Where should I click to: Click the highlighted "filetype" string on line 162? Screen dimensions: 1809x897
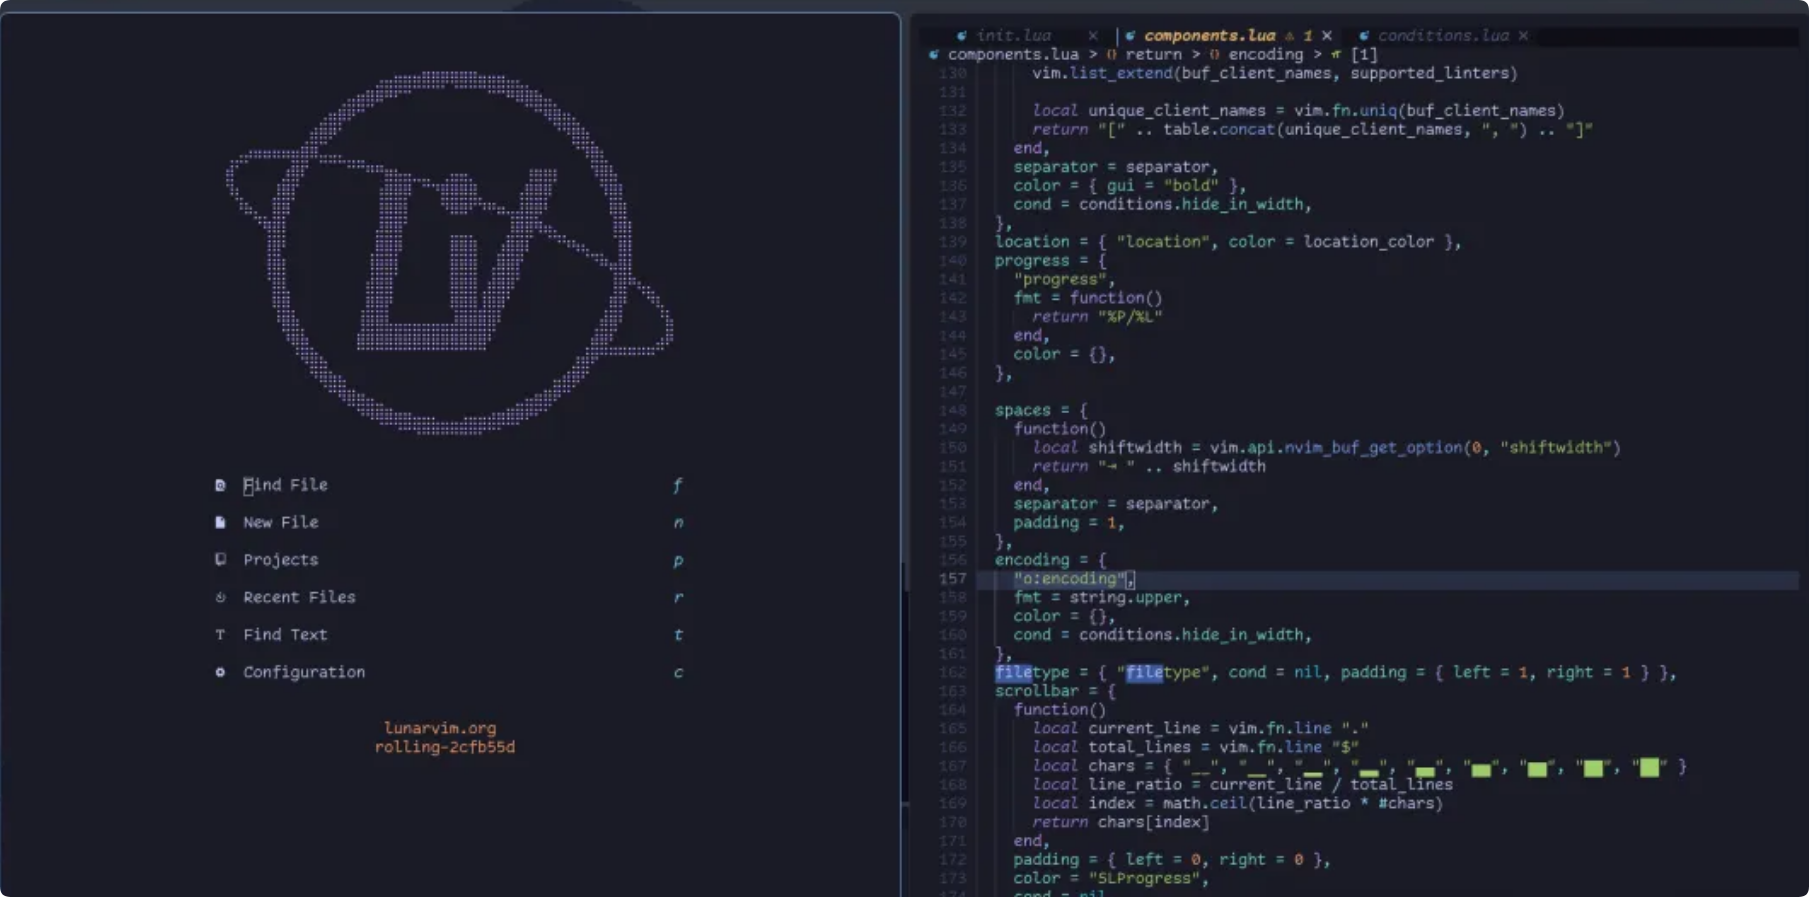pos(1163,672)
